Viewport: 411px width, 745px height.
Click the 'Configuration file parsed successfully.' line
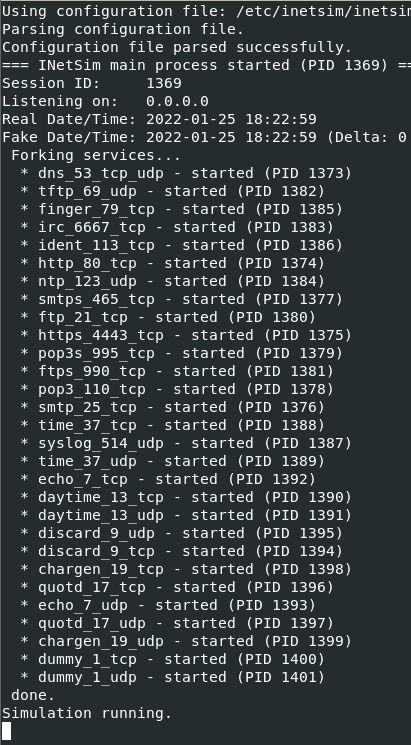click(x=177, y=47)
